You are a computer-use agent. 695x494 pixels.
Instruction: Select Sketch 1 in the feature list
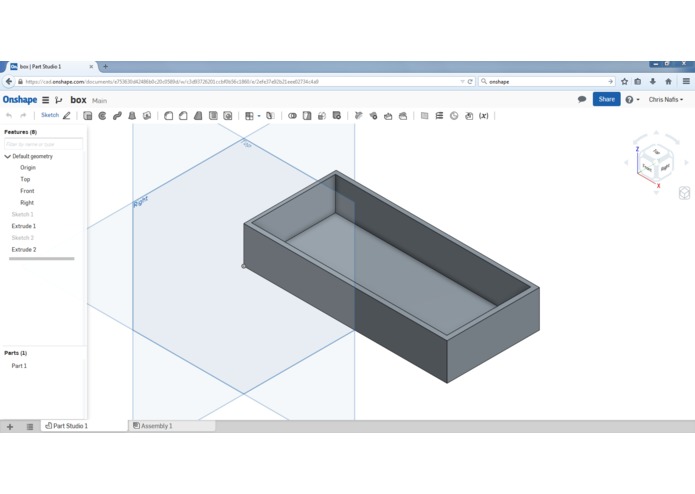[23, 214]
